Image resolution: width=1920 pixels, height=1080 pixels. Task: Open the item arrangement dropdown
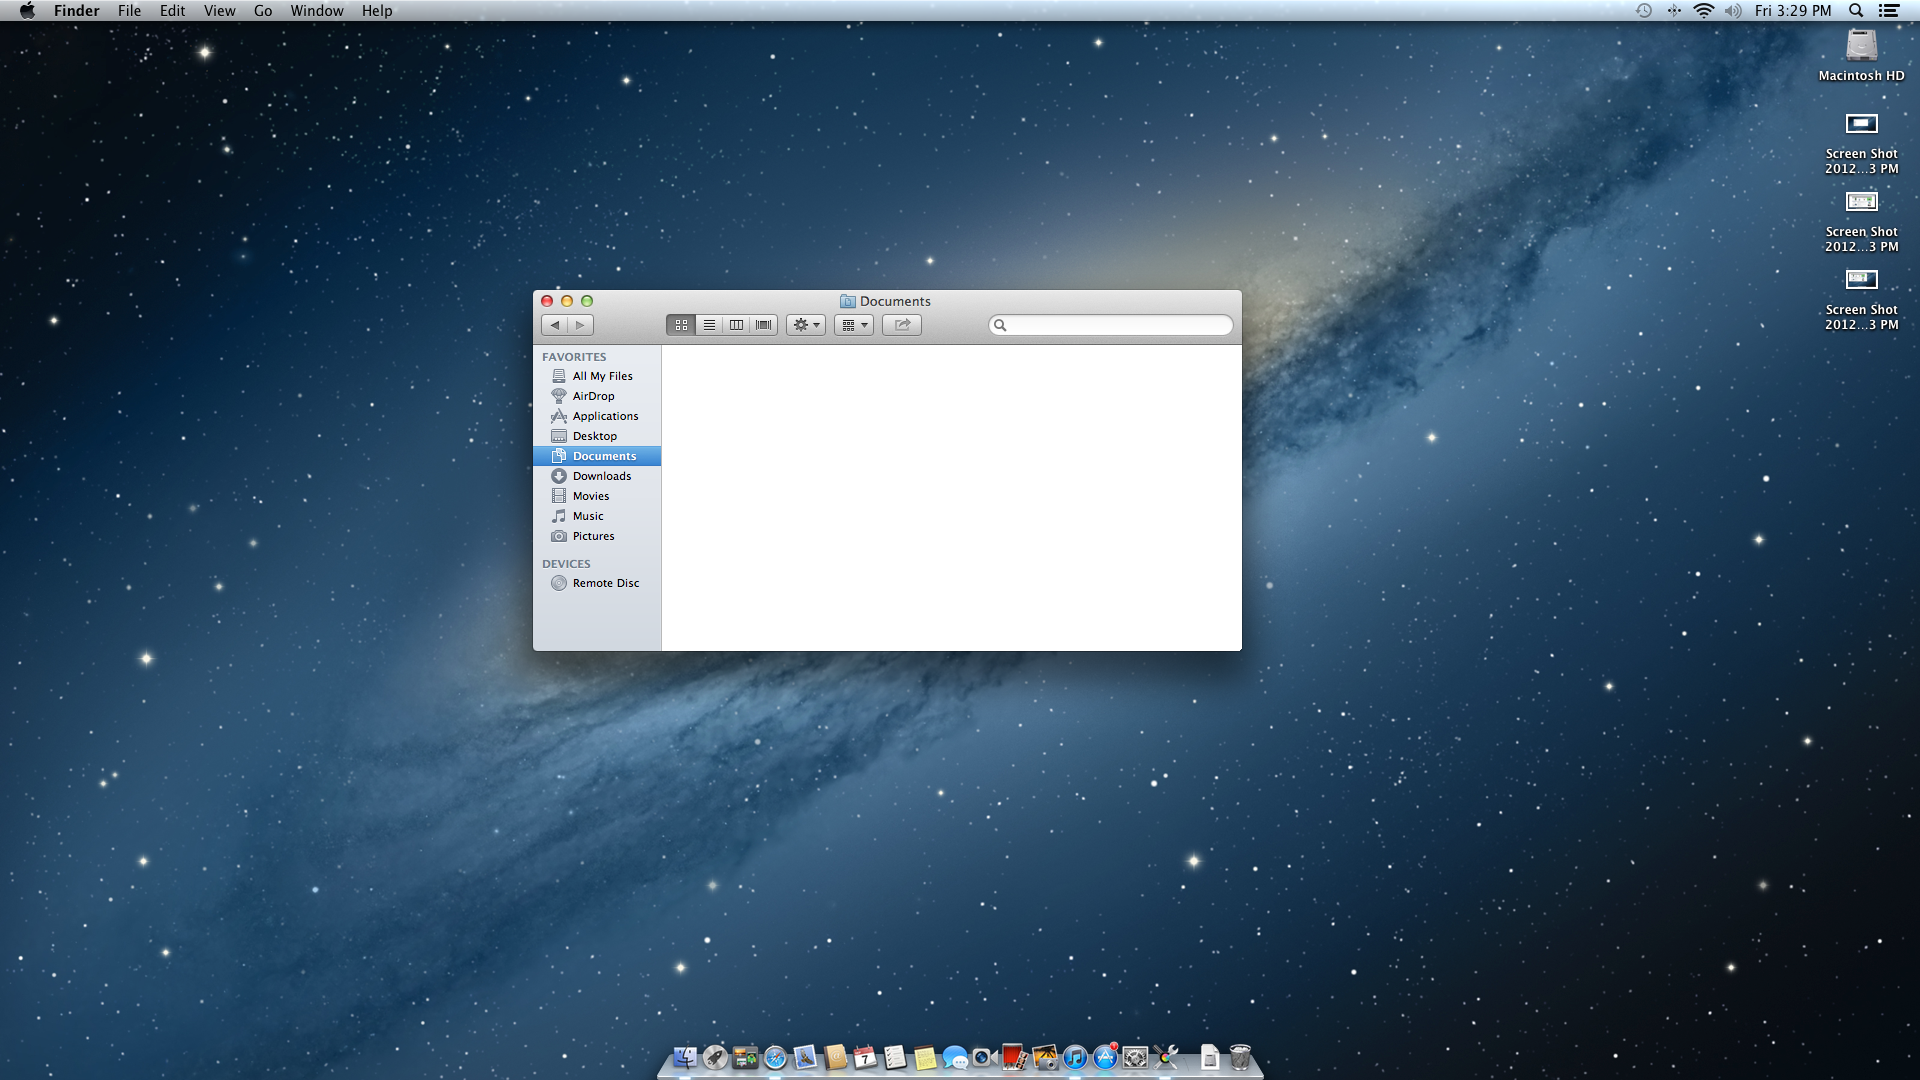tap(854, 325)
